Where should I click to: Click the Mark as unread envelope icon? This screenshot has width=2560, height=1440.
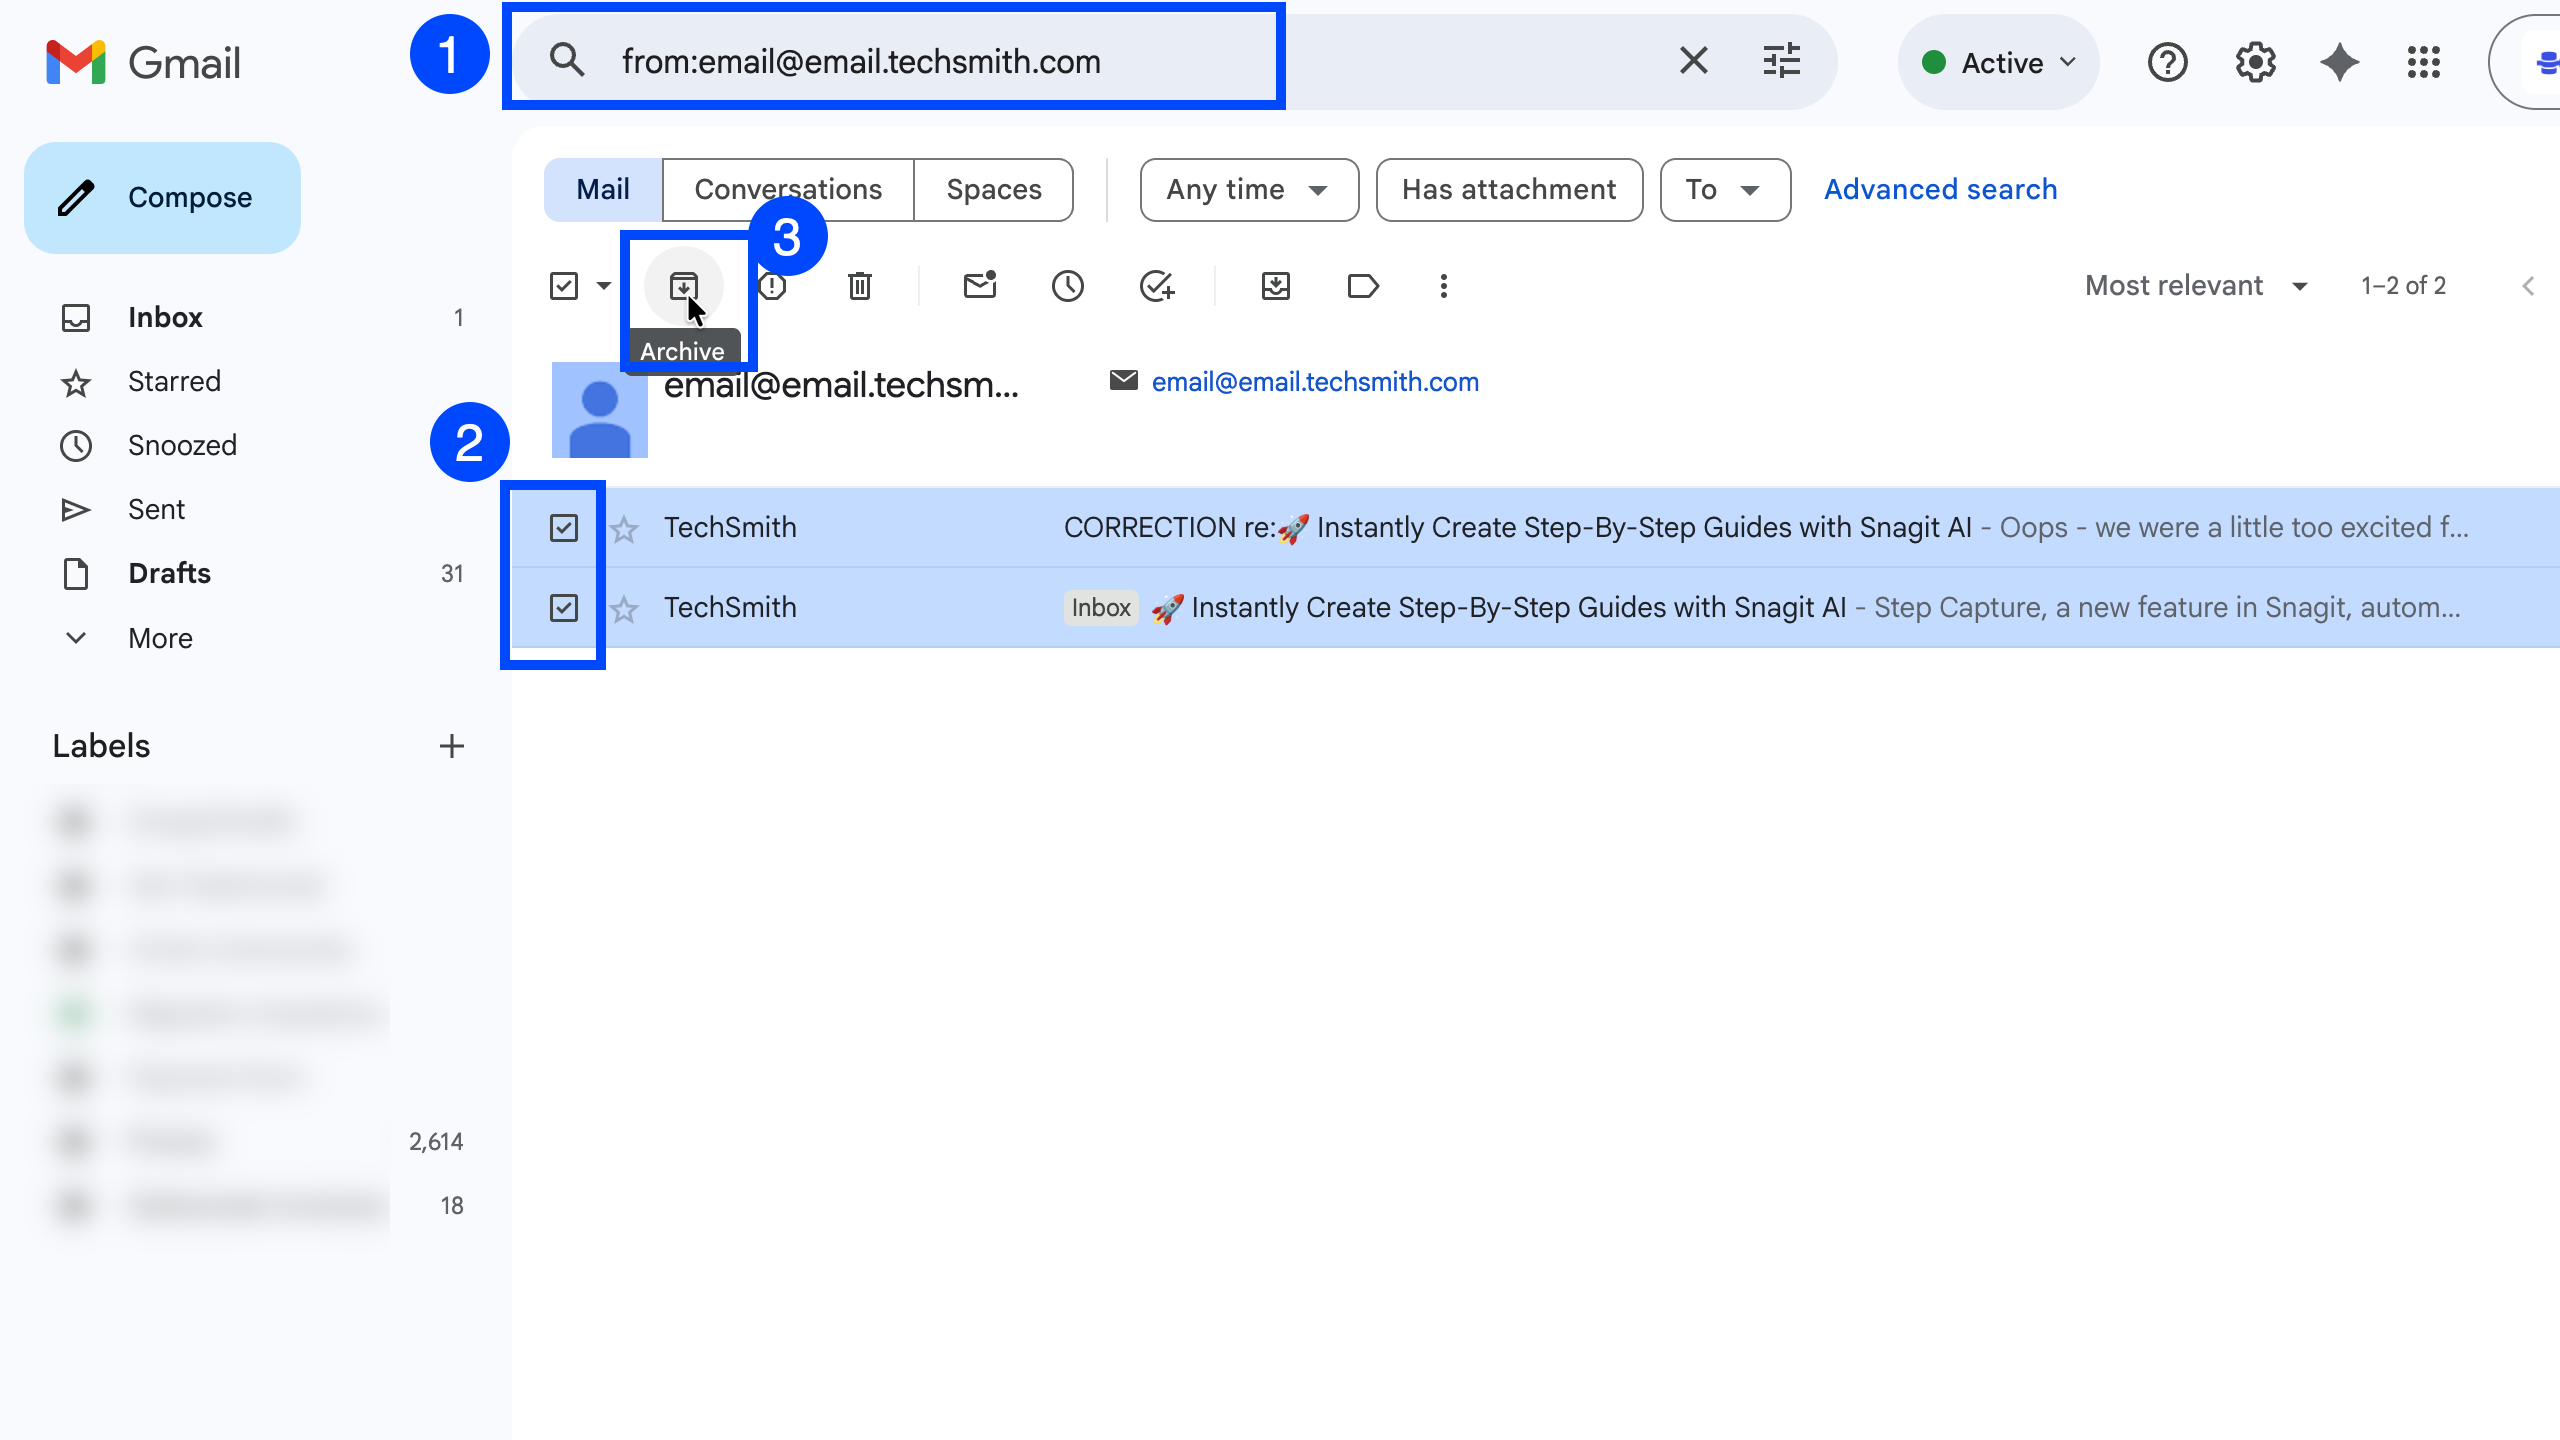[979, 286]
